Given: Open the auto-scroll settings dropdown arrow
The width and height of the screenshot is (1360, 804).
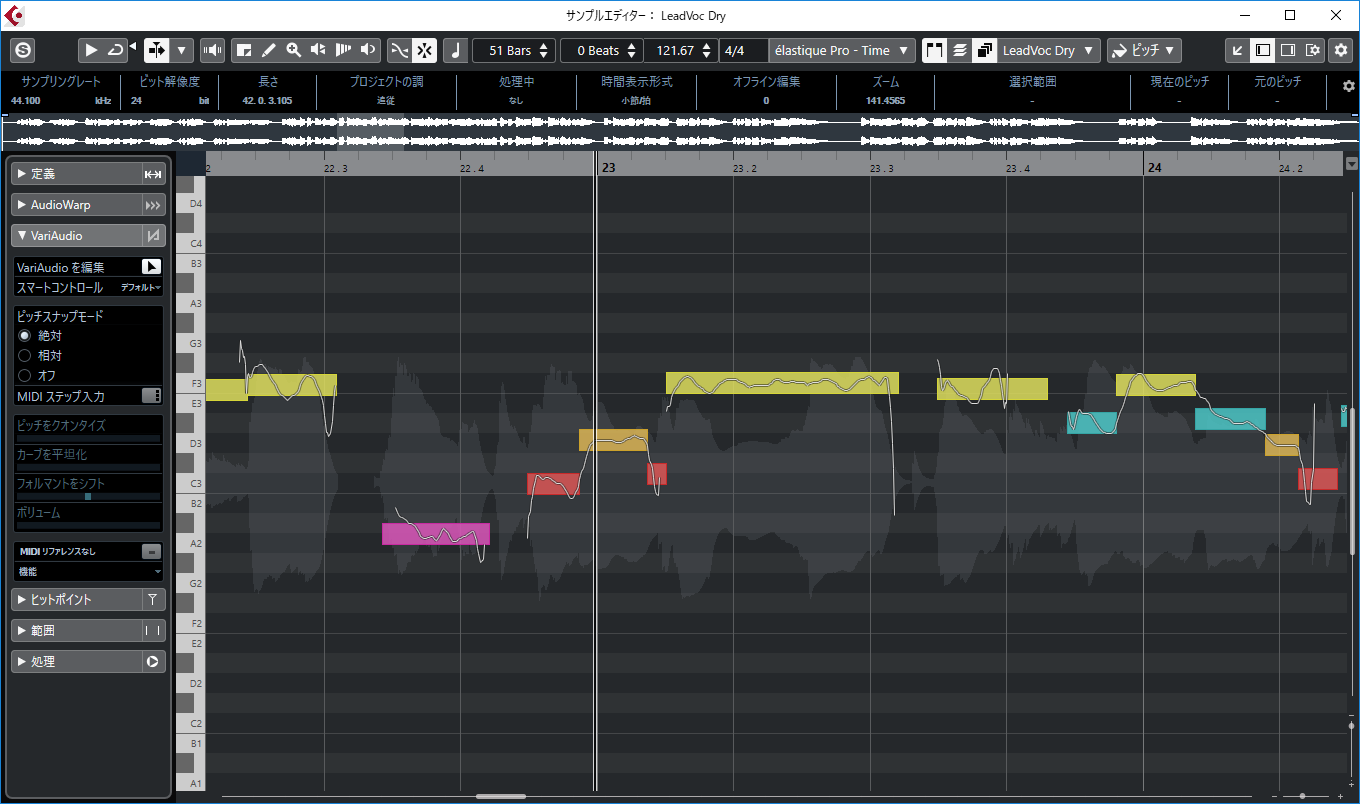Looking at the screenshot, I should 182,50.
